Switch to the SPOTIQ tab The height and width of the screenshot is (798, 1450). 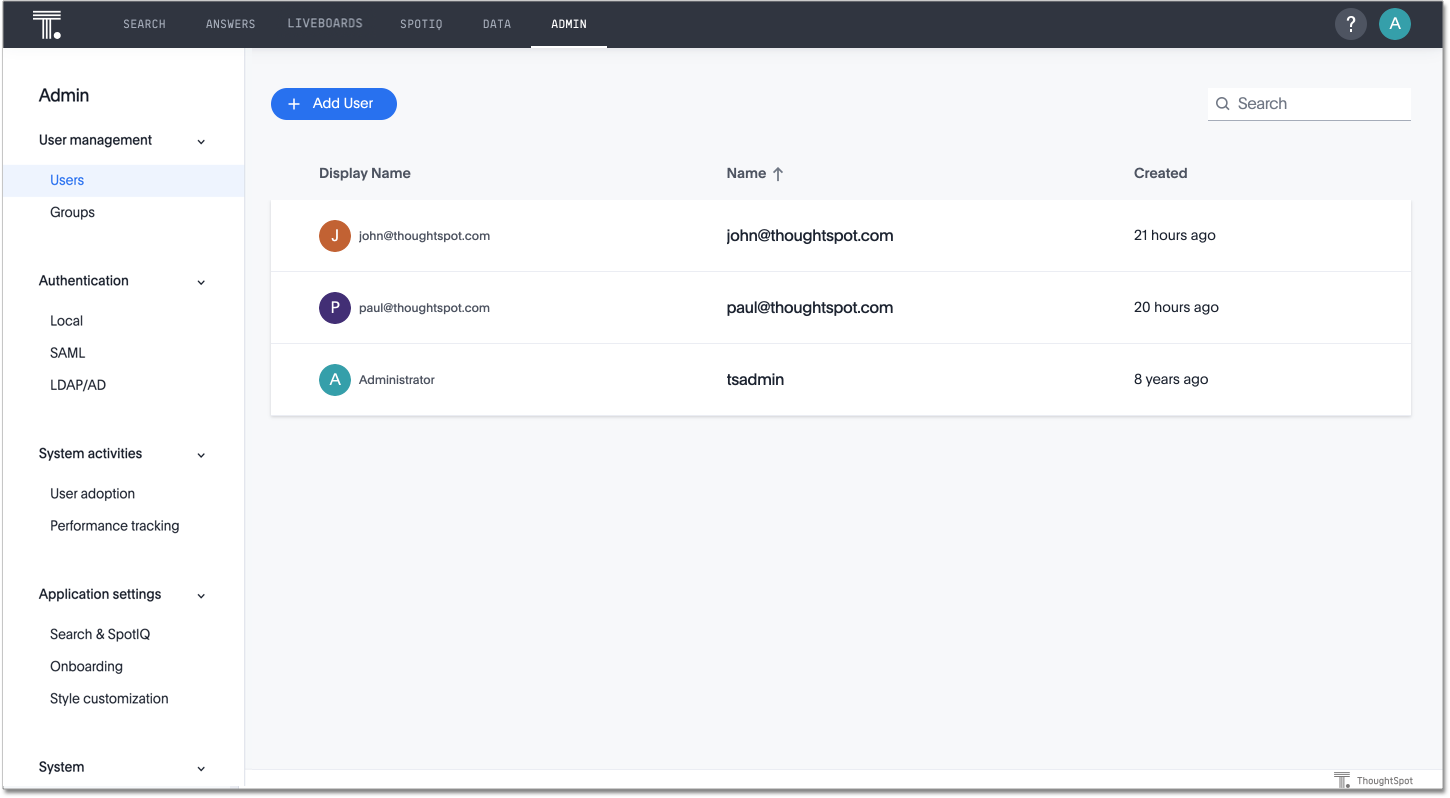click(421, 23)
